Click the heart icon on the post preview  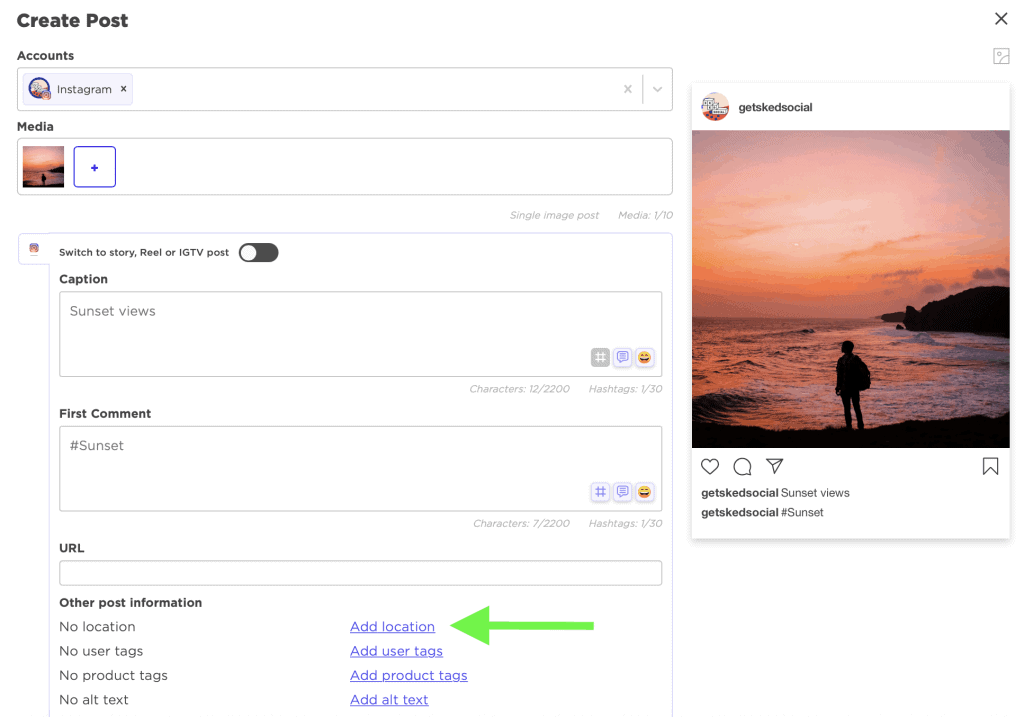click(x=710, y=466)
